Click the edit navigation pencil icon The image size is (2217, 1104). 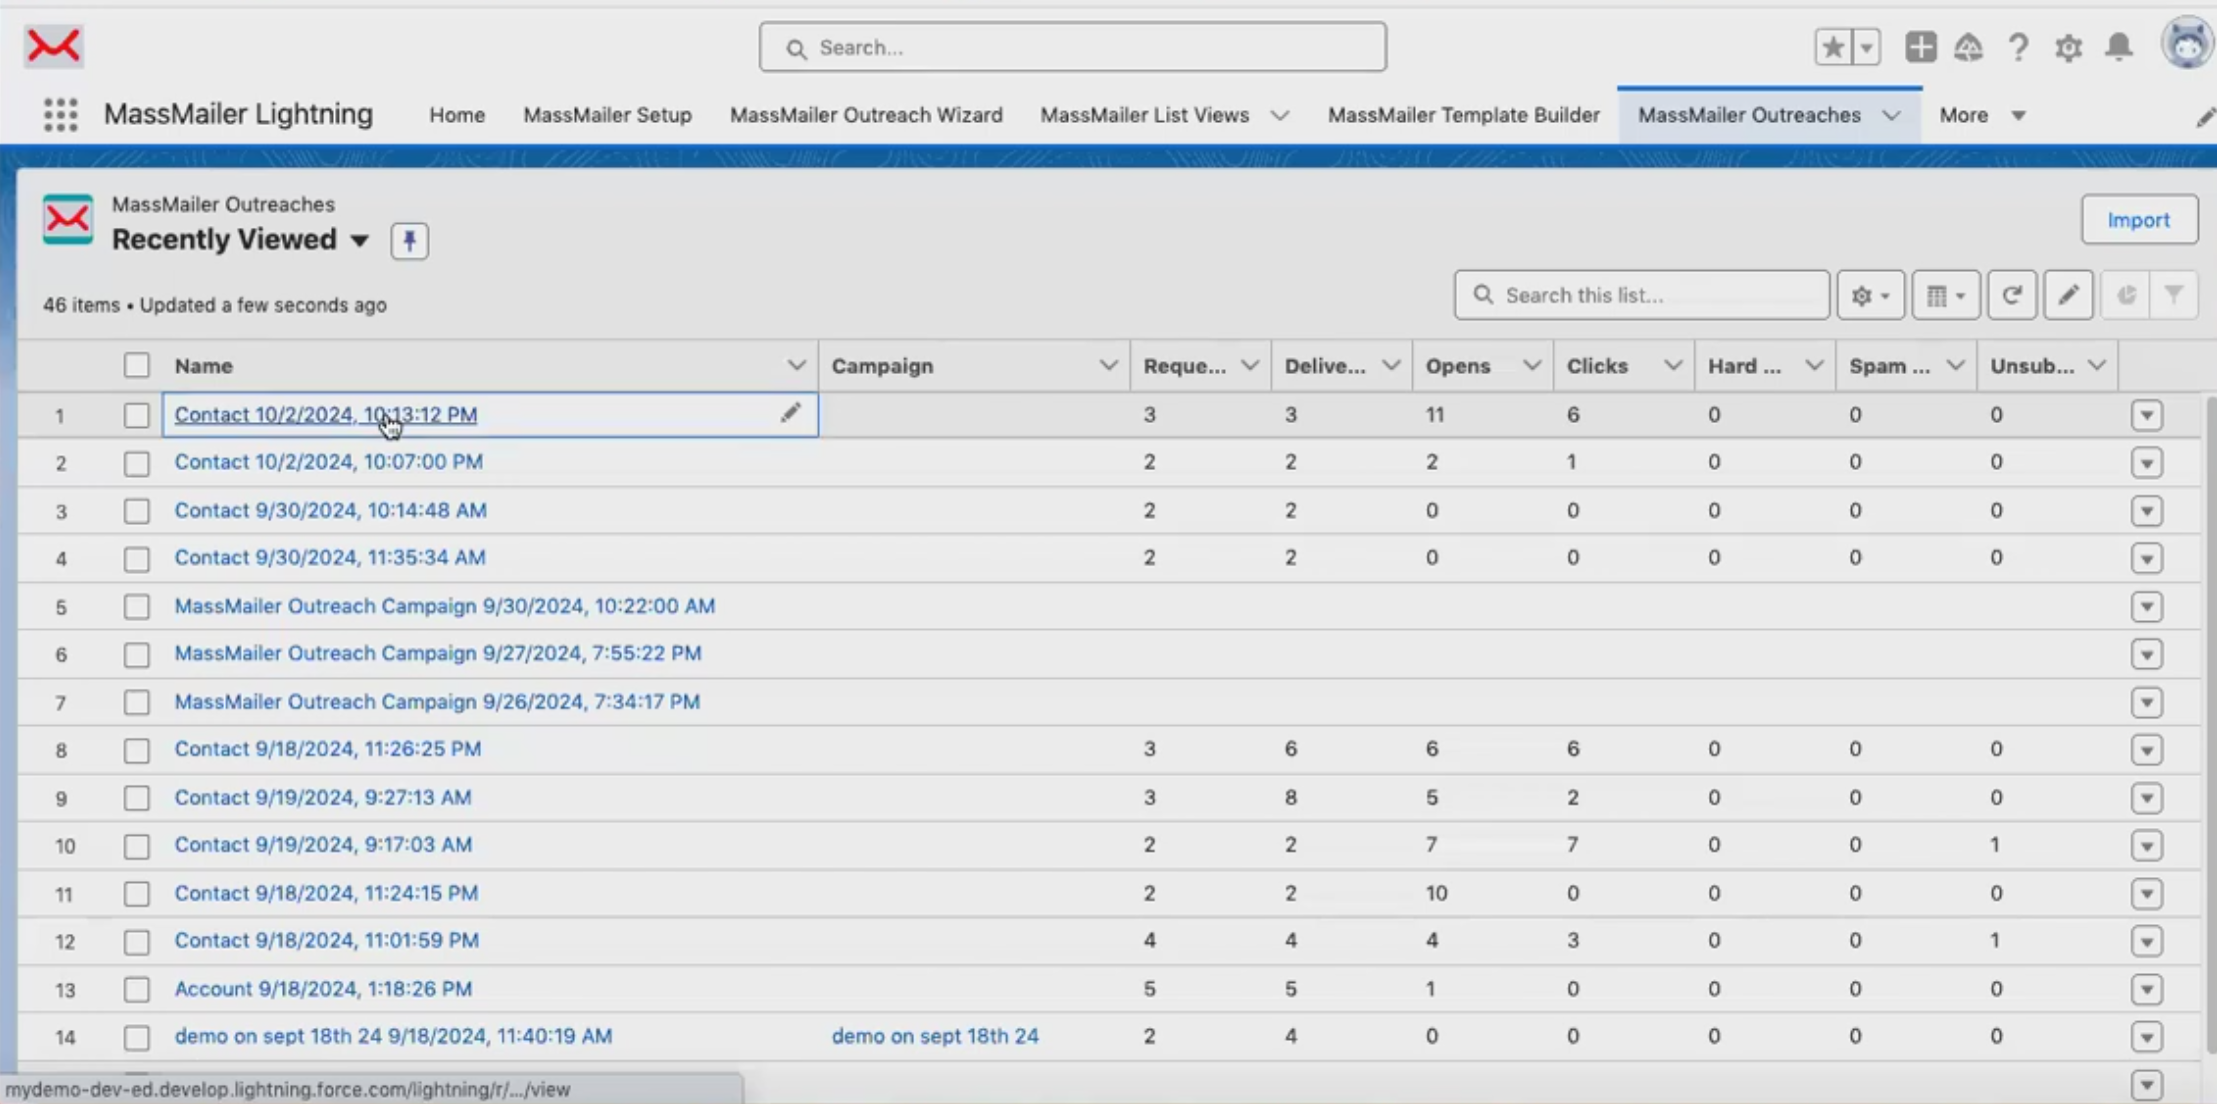tap(2204, 117)
